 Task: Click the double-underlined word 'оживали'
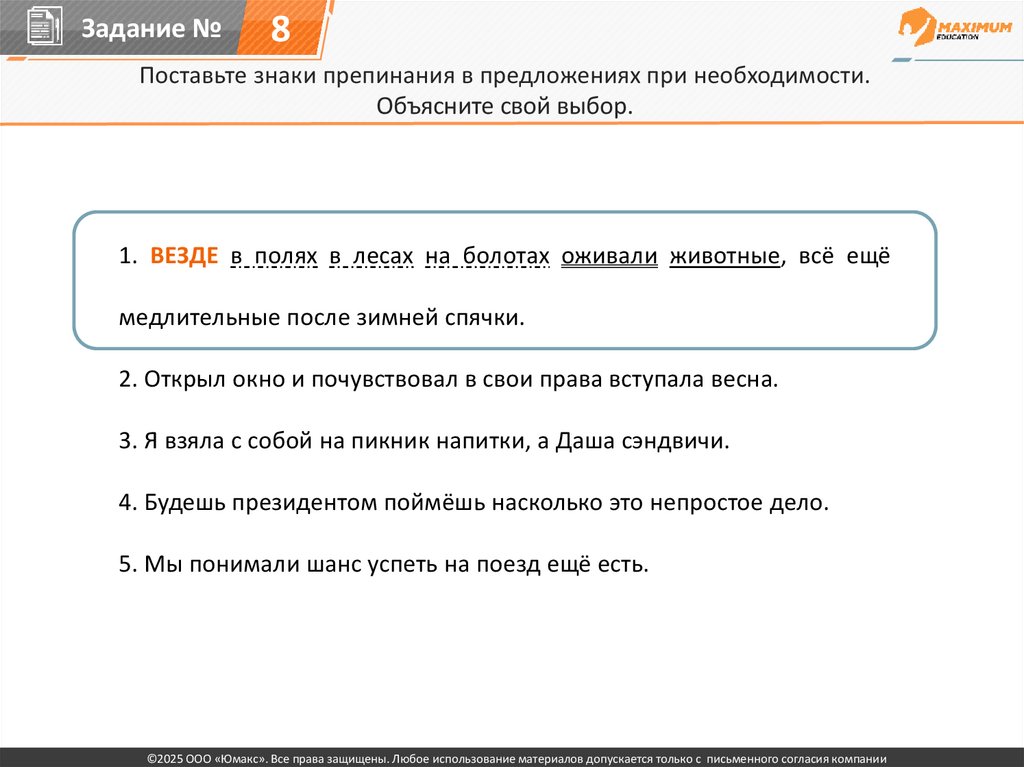(609, 256)
